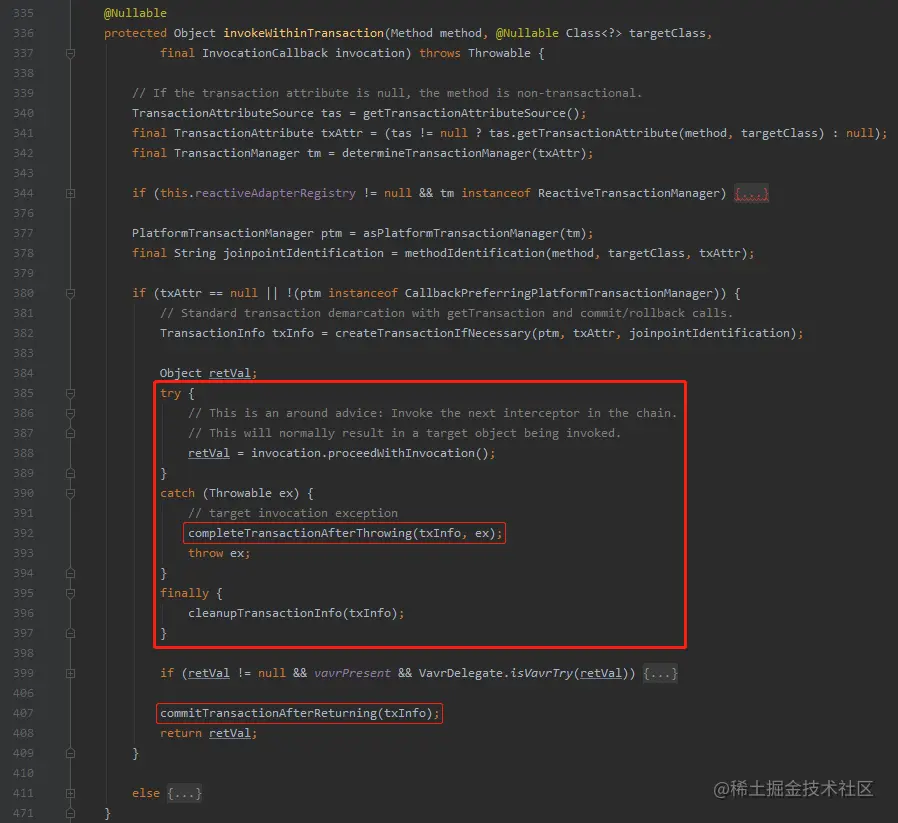
Task: Expand the folded else block at line 411
Action: tap(70, 793)
